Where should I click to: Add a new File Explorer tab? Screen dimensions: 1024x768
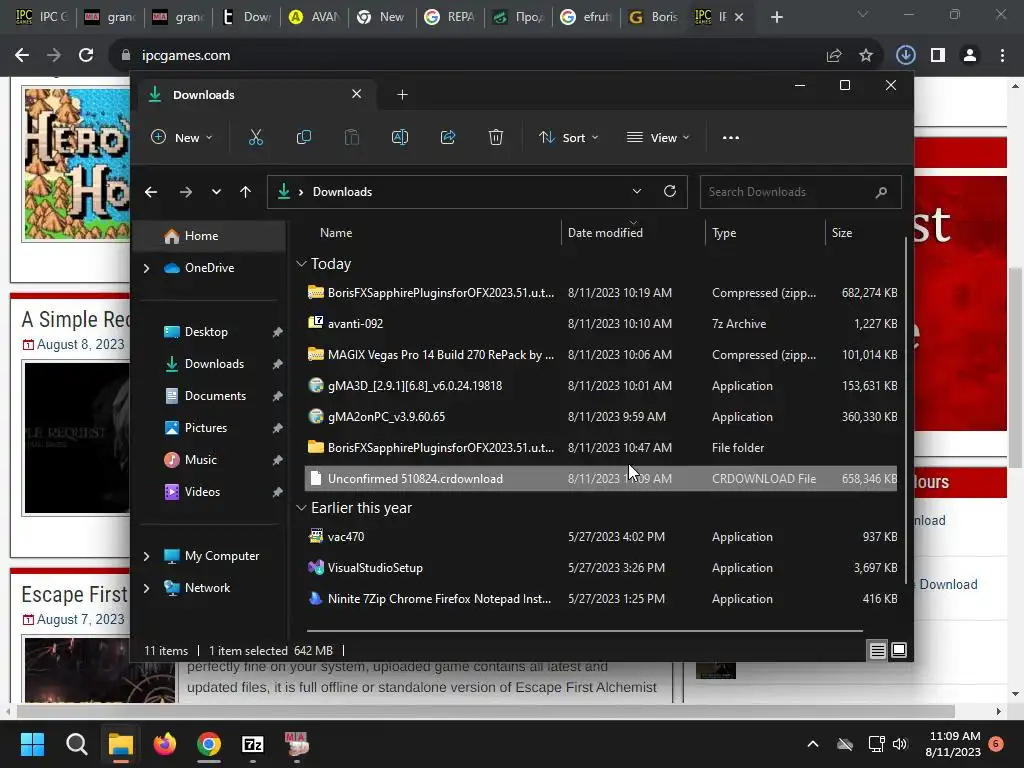click(x=402, y=95)
